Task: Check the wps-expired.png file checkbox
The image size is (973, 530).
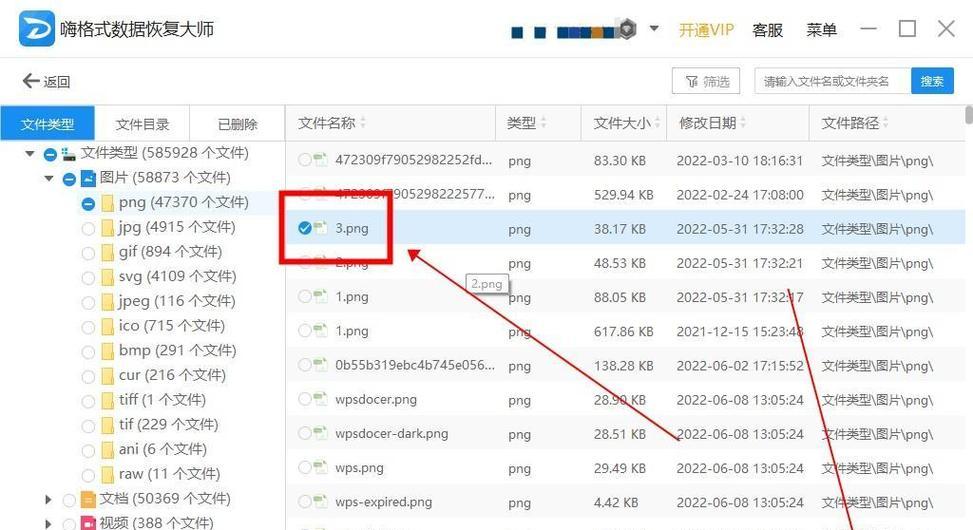Action: click(x=304, y=501)
